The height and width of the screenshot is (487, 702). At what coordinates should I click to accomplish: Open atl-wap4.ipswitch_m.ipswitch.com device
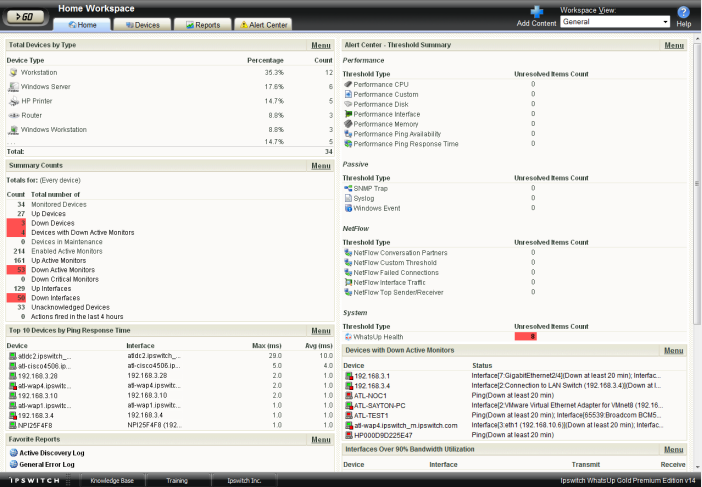pyautogui.click(x=406, y=425)
